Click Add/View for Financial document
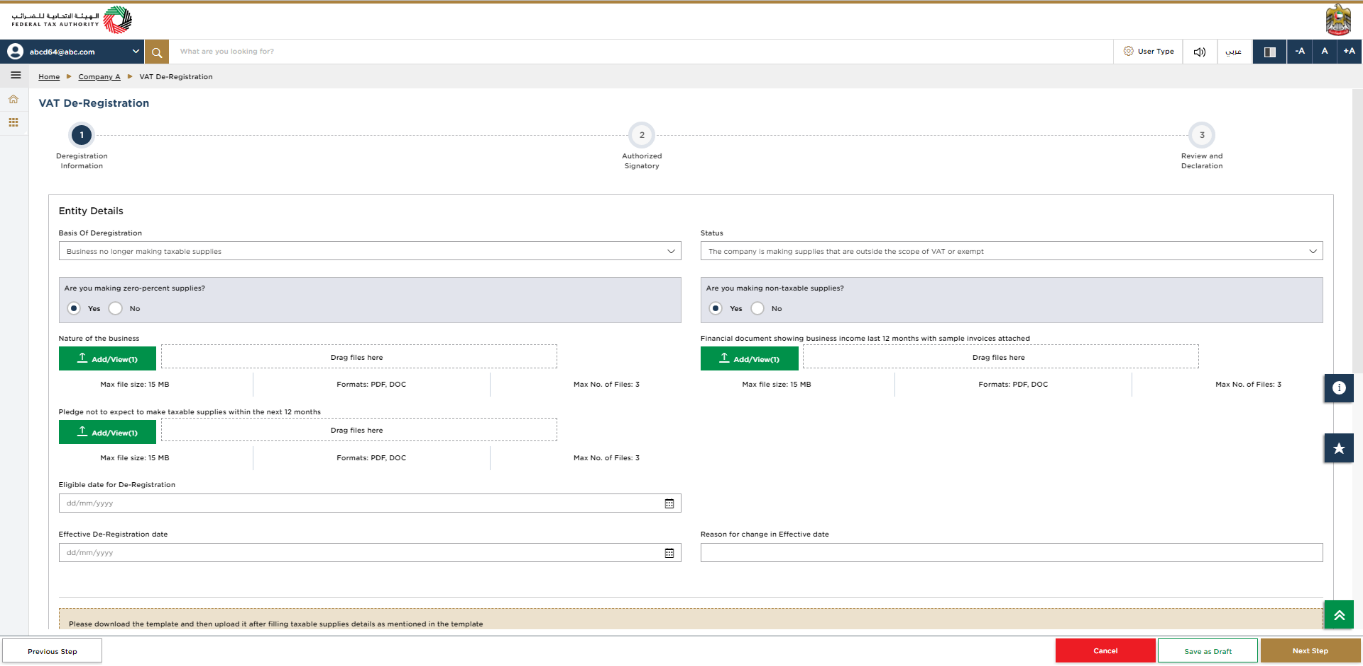 click(749, 357)
